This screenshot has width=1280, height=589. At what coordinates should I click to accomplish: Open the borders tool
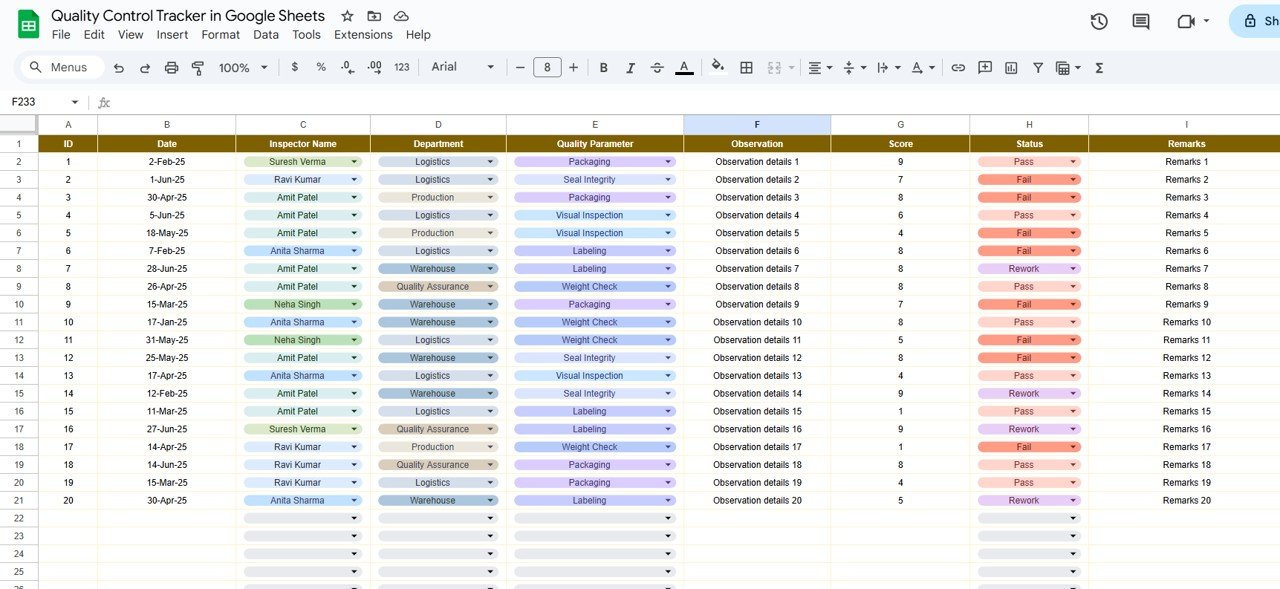coord(746,67)
